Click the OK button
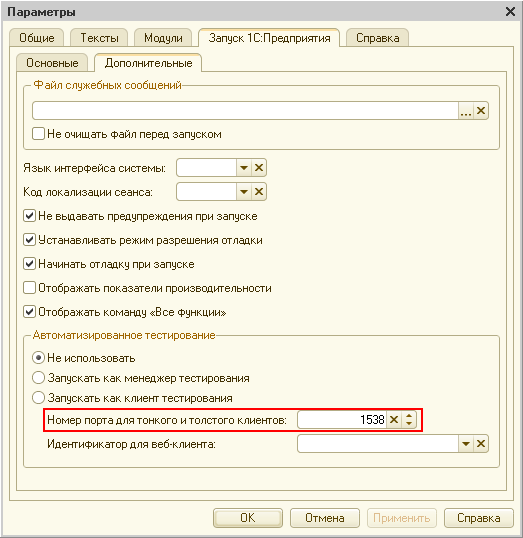Image resolution: width=523 pixels, height=538 pixels. [248, 518]
